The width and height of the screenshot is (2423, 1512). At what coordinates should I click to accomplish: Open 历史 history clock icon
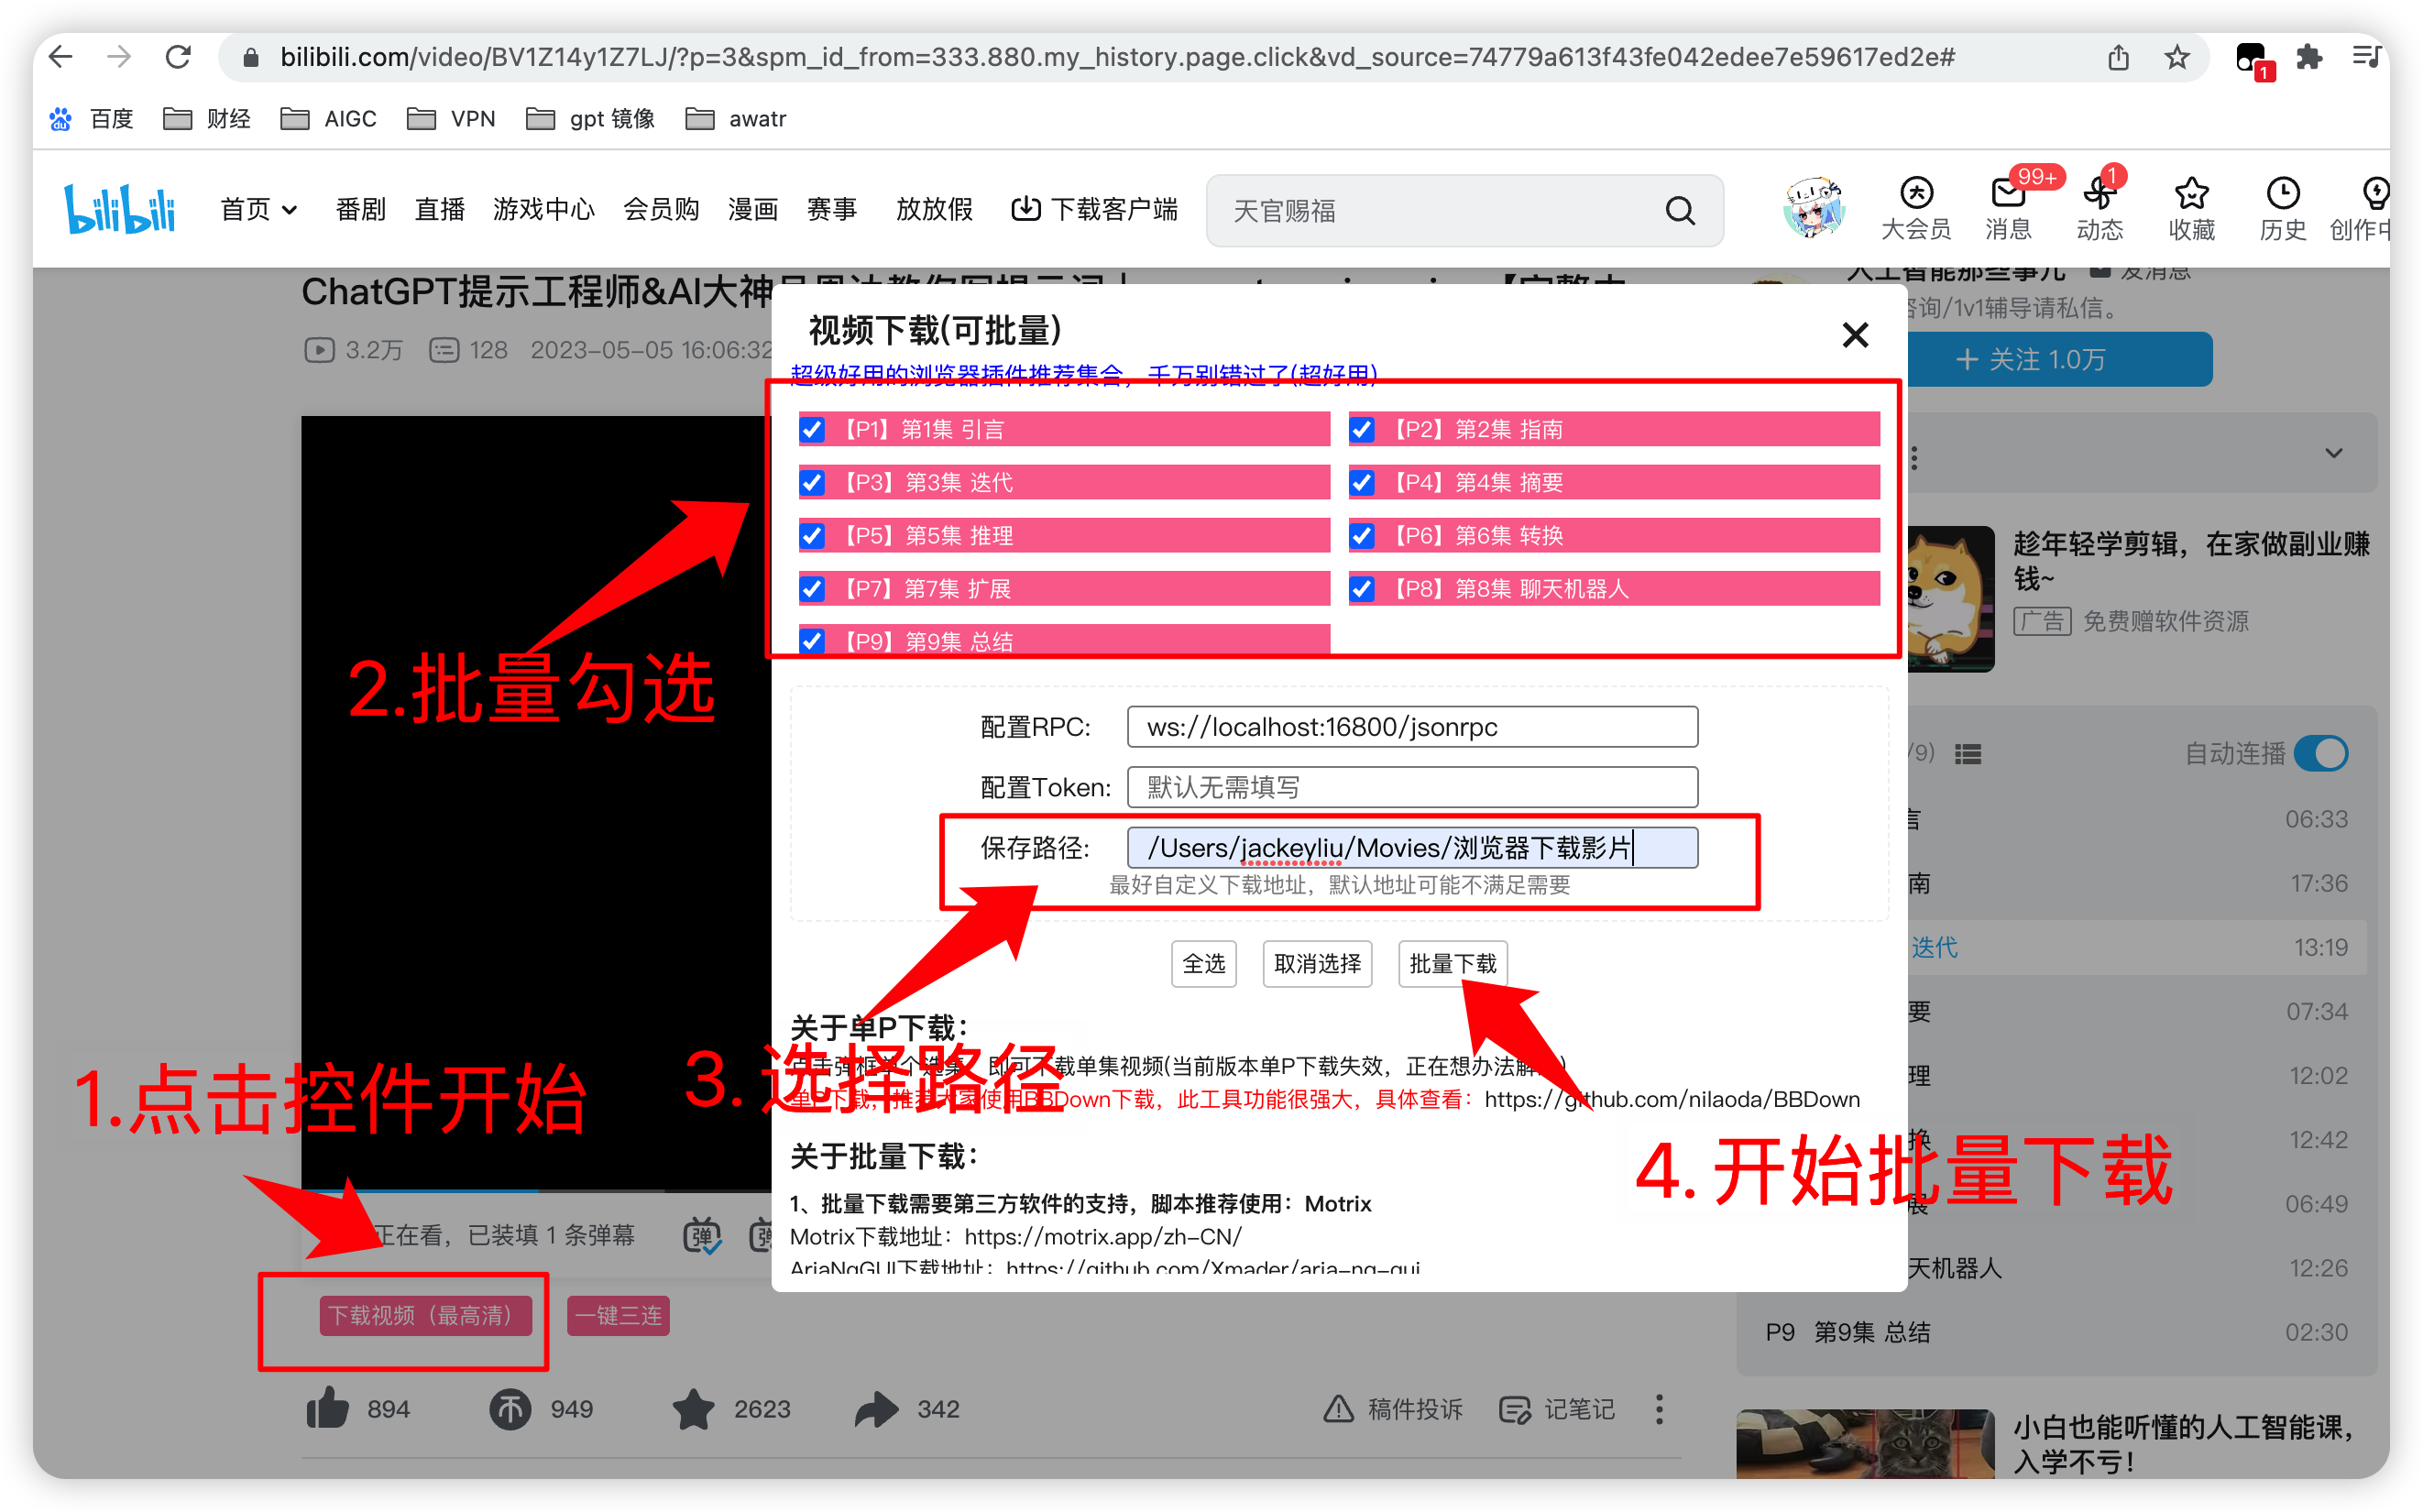tap(2283, 209)
